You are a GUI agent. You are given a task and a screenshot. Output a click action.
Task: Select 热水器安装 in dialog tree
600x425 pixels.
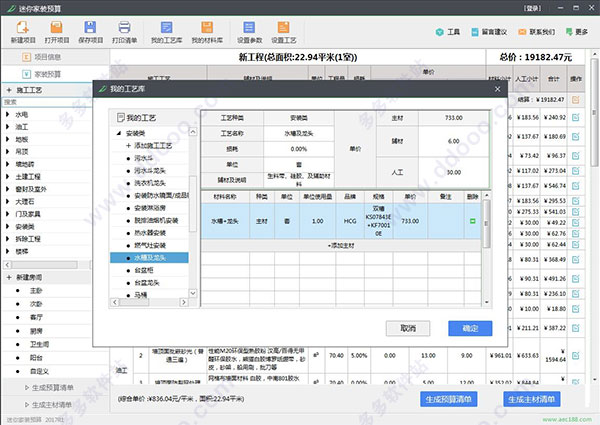[150, 233]
